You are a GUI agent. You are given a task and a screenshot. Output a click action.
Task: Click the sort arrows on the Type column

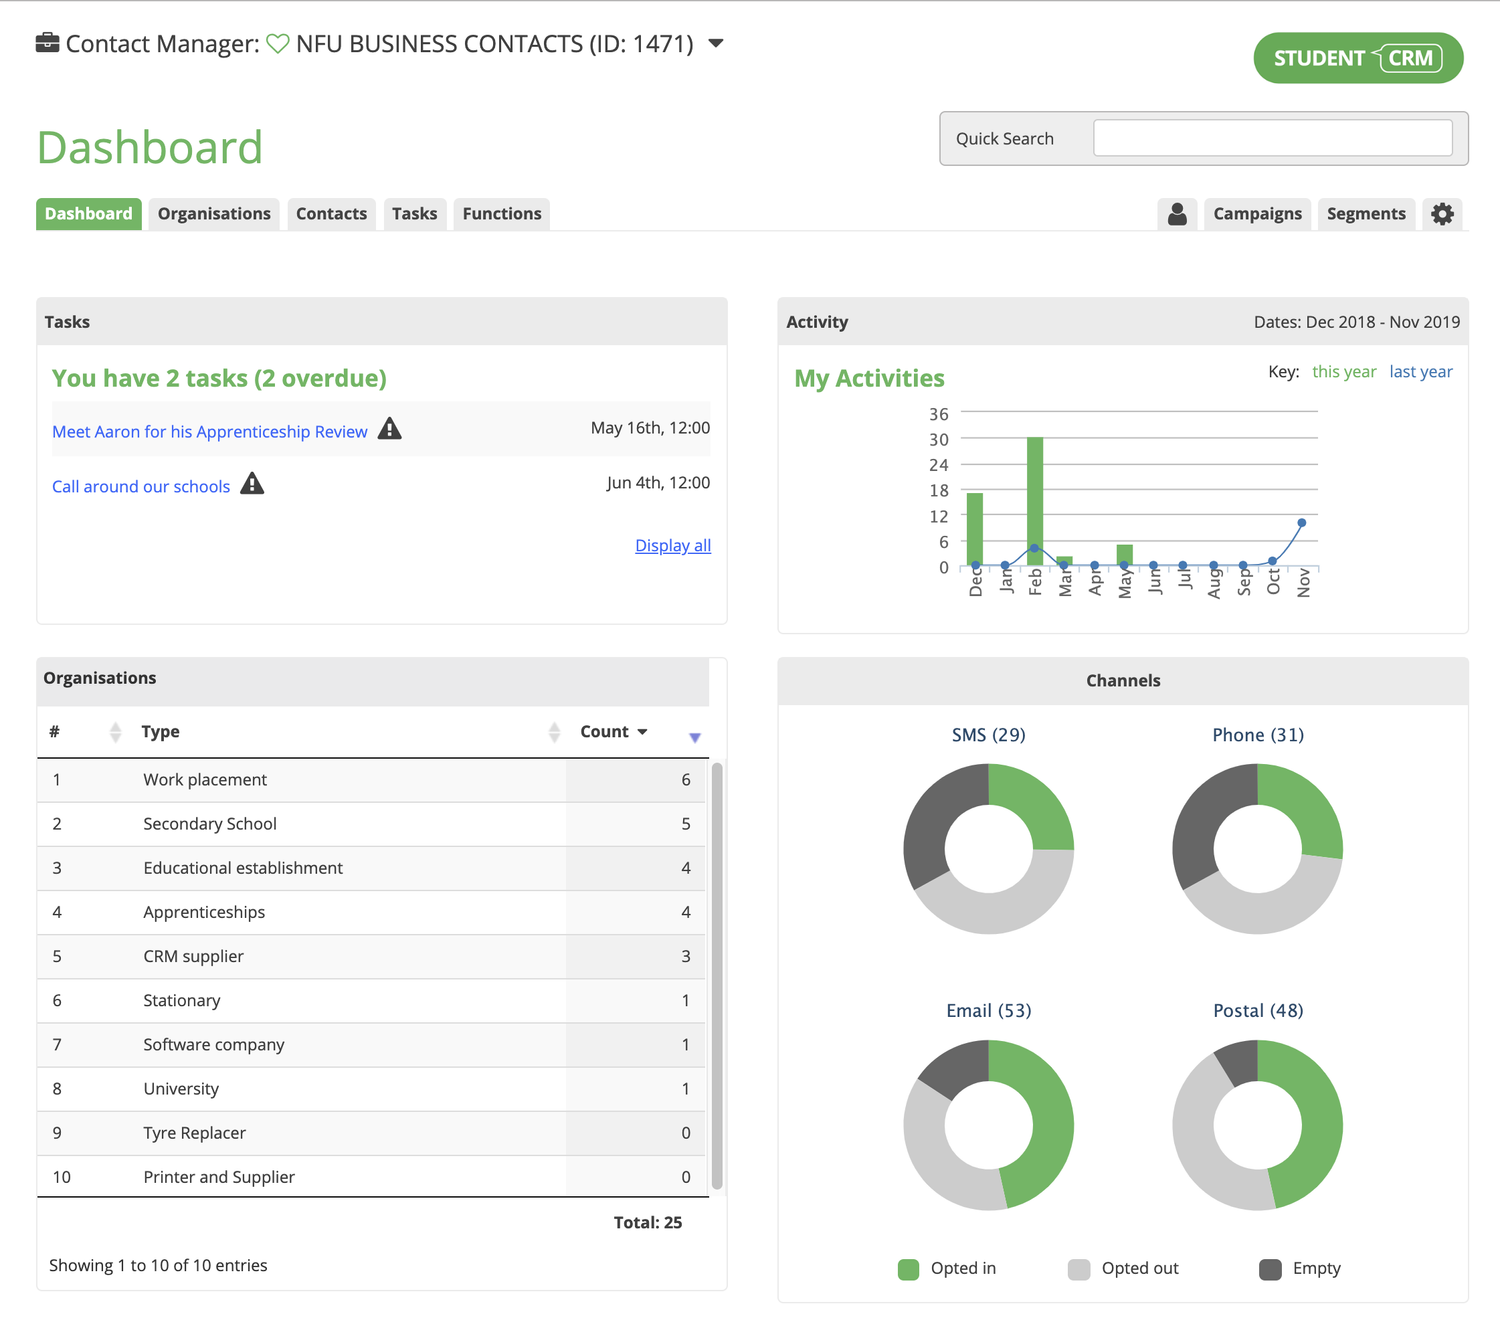click(554, 731)
